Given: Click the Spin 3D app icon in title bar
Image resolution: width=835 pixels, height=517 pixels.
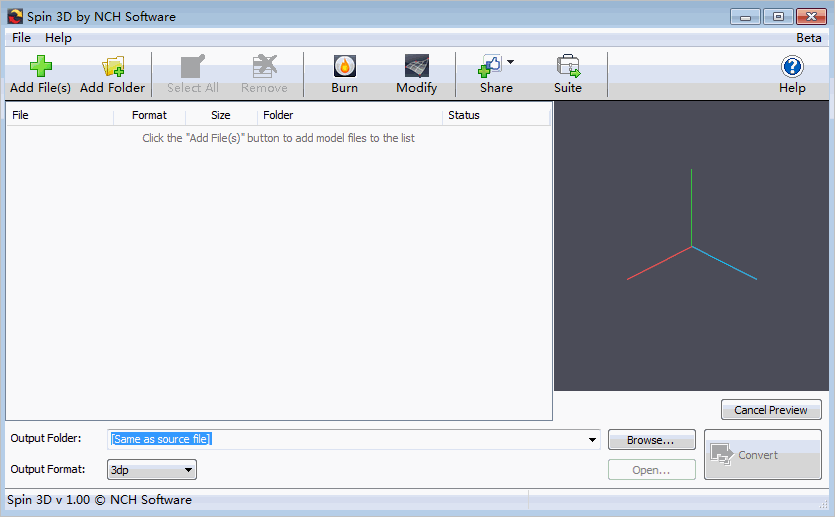Looking at the screenshot, I should tap(15, 17).
